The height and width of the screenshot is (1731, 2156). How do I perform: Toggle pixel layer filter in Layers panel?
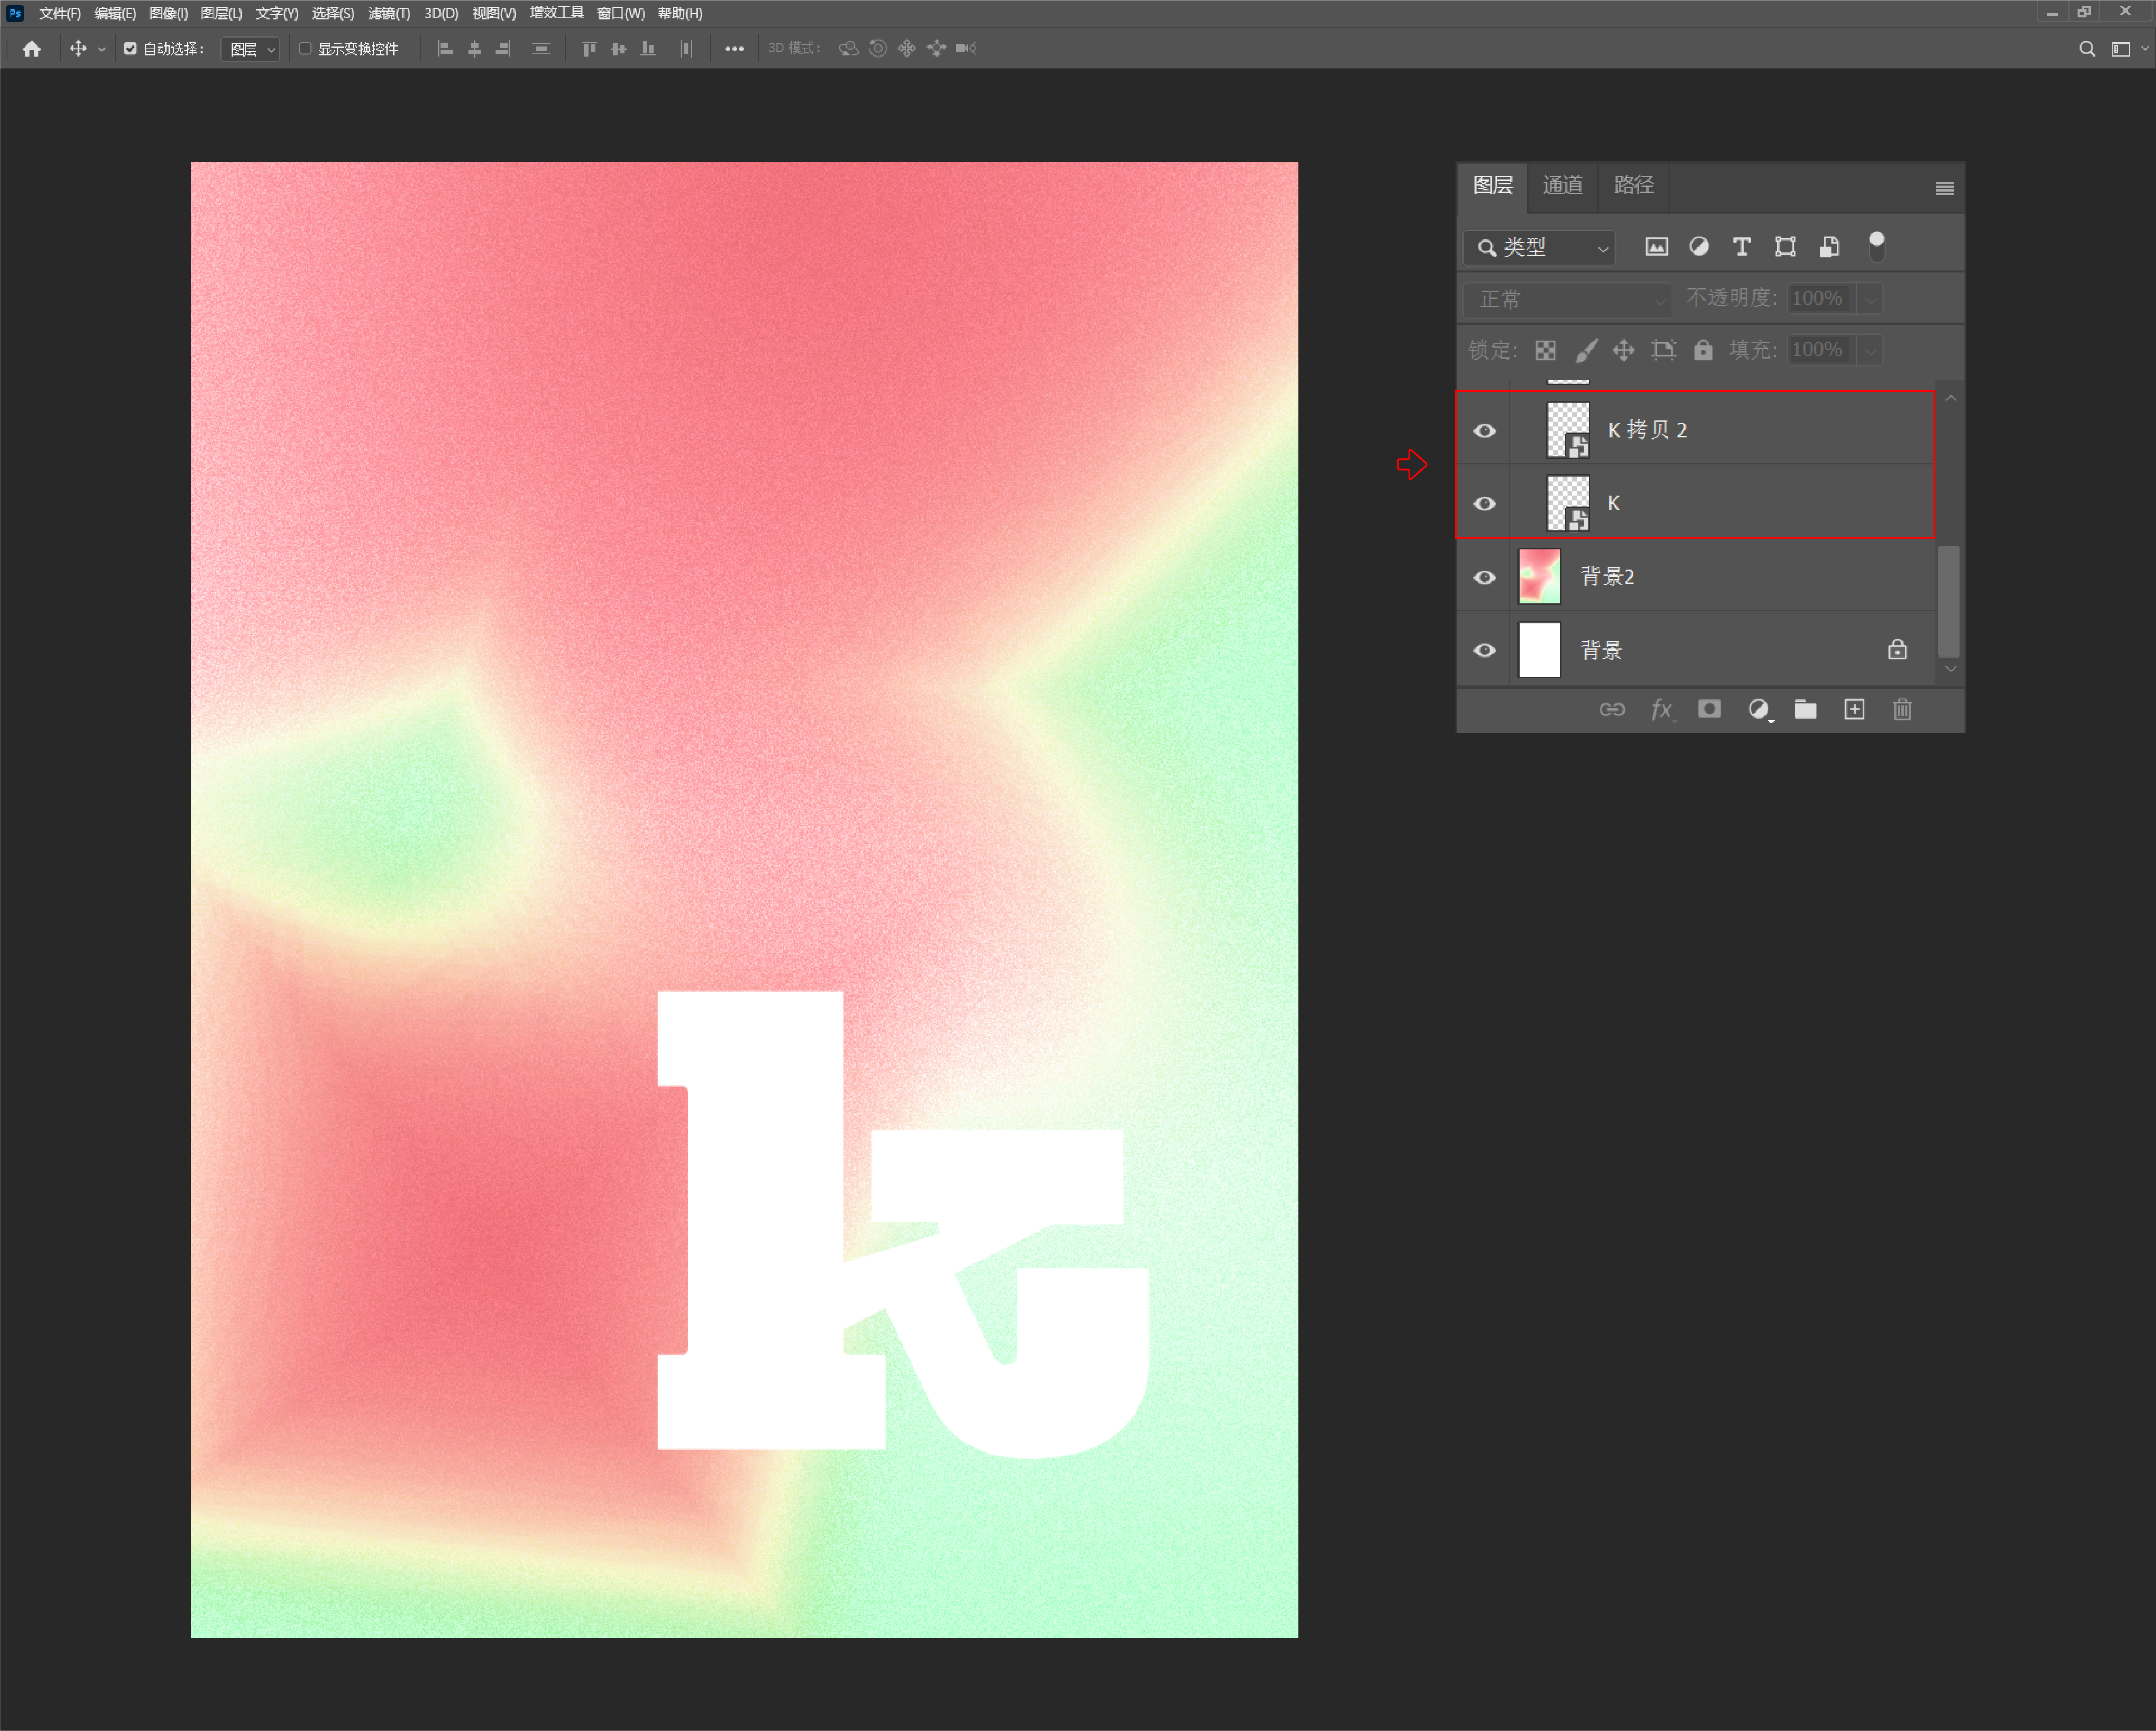[1657, 247]
